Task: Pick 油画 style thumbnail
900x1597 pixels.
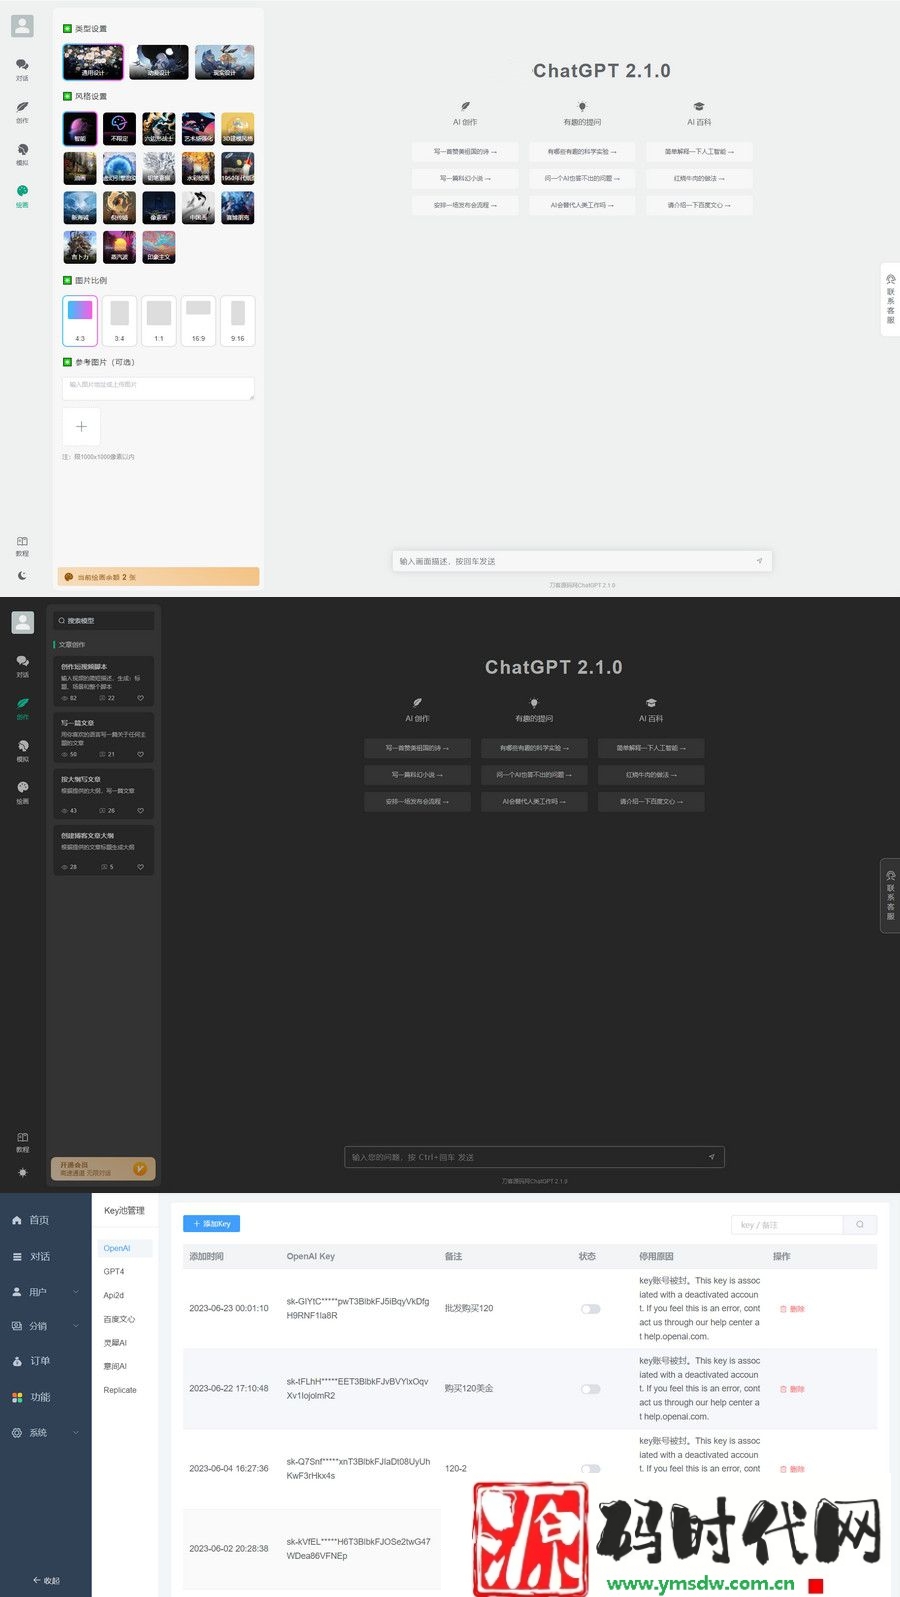Action: [x=80, y=168]
